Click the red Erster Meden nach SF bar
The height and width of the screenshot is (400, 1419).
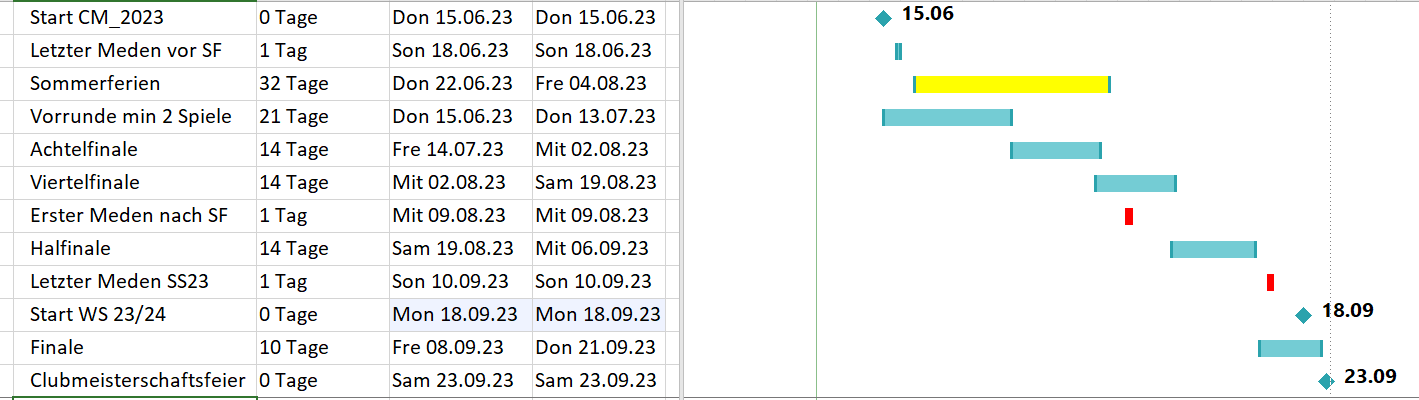click(1129, 216)
